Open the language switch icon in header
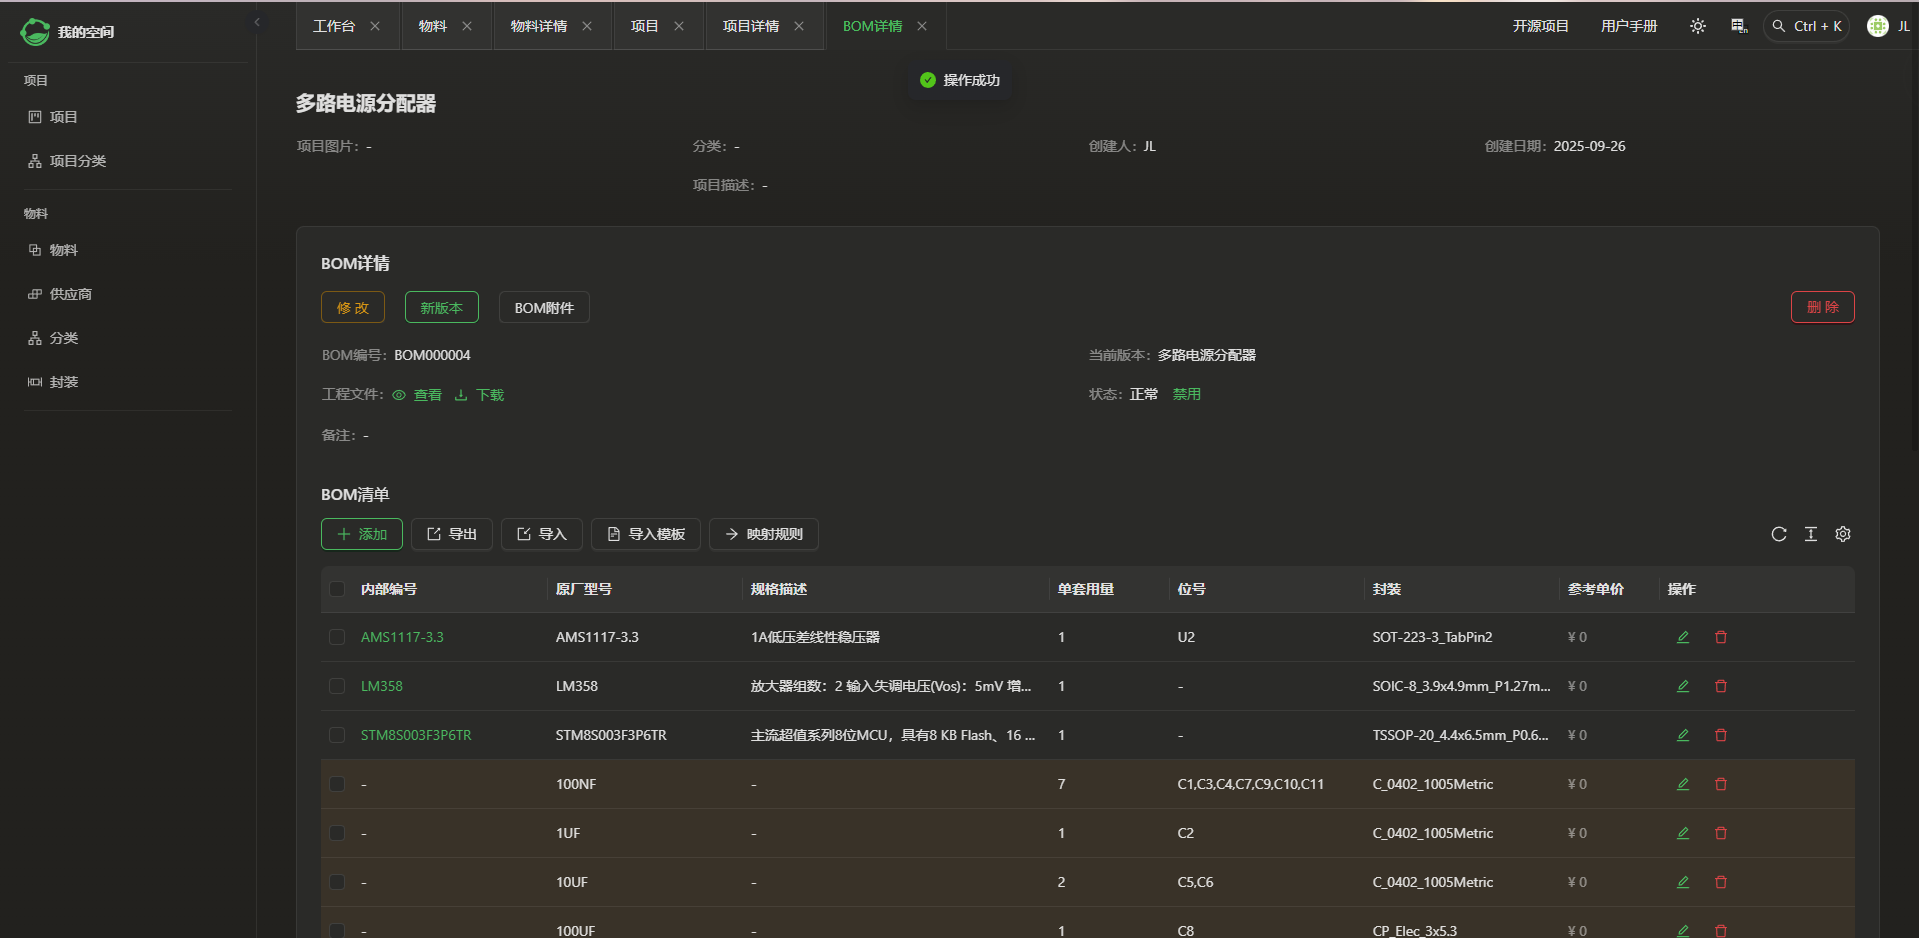The width and height of the screenshot is (1919, 938). 1739,26
